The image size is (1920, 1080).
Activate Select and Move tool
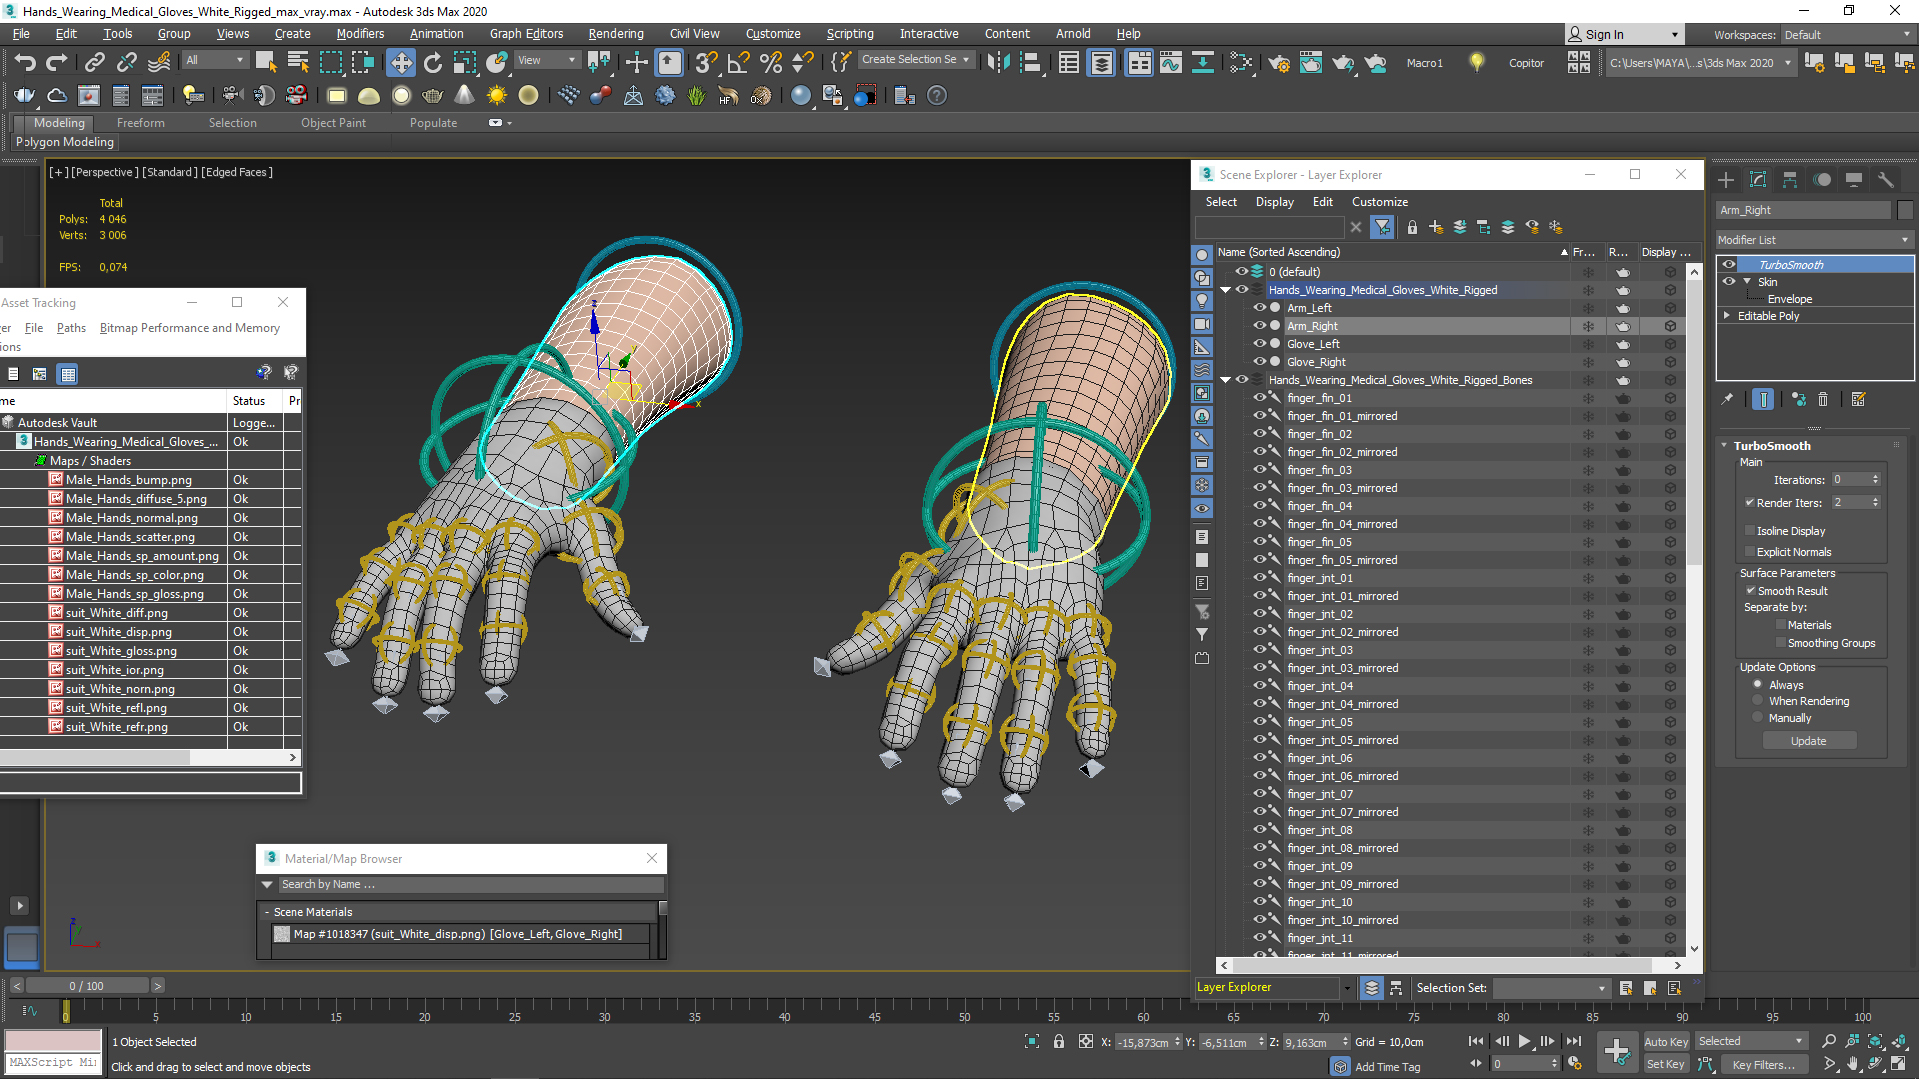(401, 62)
